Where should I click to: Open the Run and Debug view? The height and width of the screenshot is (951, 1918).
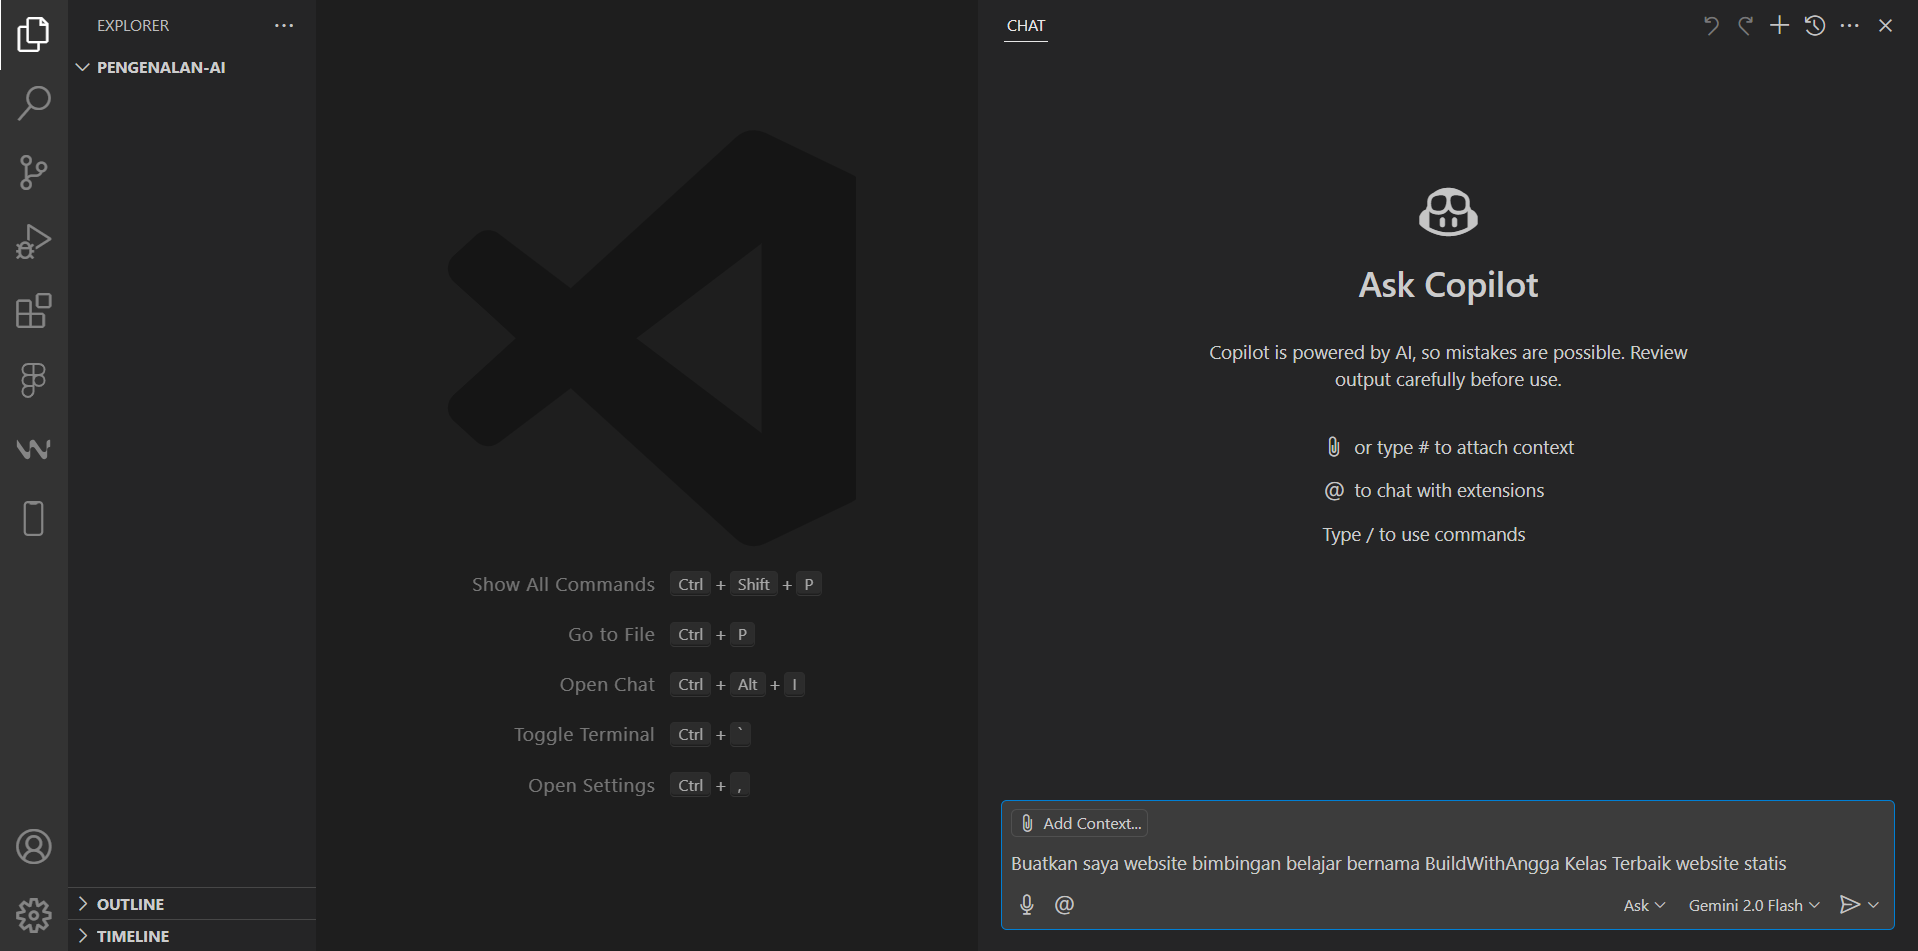point(34,242)
